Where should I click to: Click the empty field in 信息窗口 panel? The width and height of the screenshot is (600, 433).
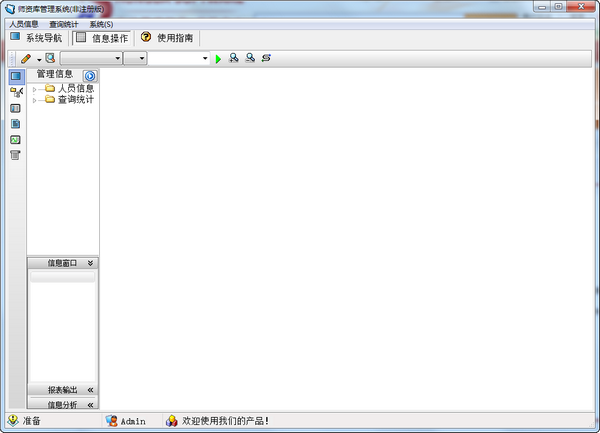tap(63, 277)
